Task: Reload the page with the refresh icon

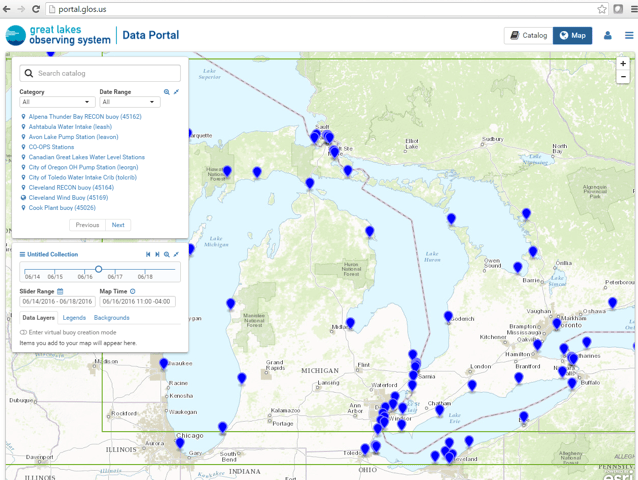Action: point(36,9)
